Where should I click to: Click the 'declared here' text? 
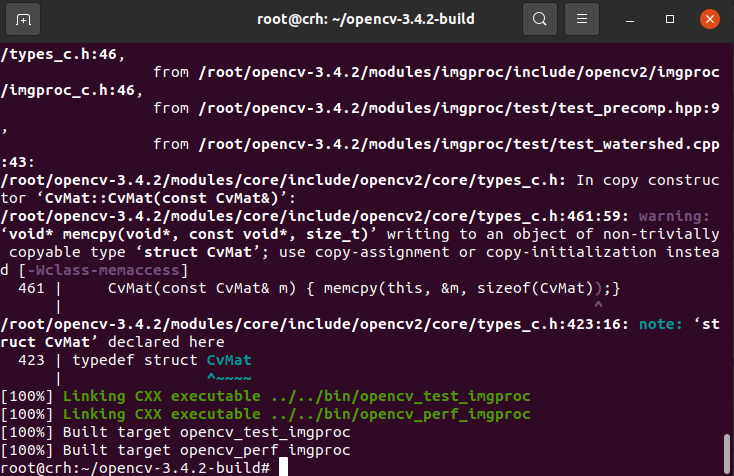(x=166, y=342)
